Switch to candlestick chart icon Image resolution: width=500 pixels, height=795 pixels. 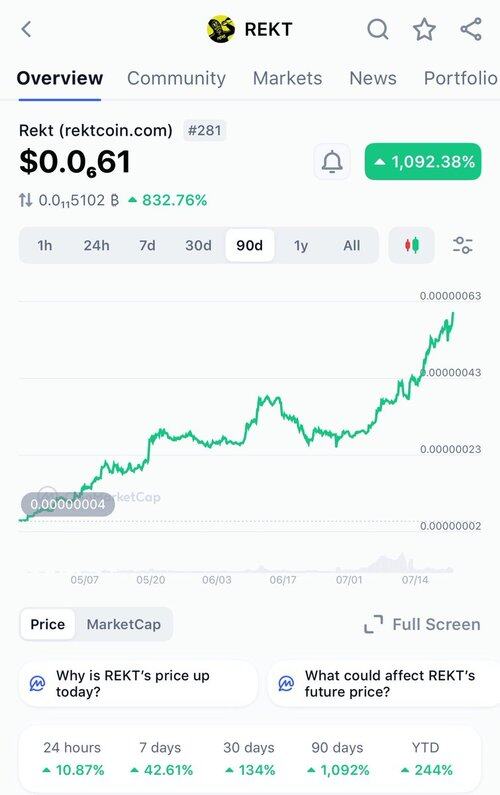click(412, 245)
